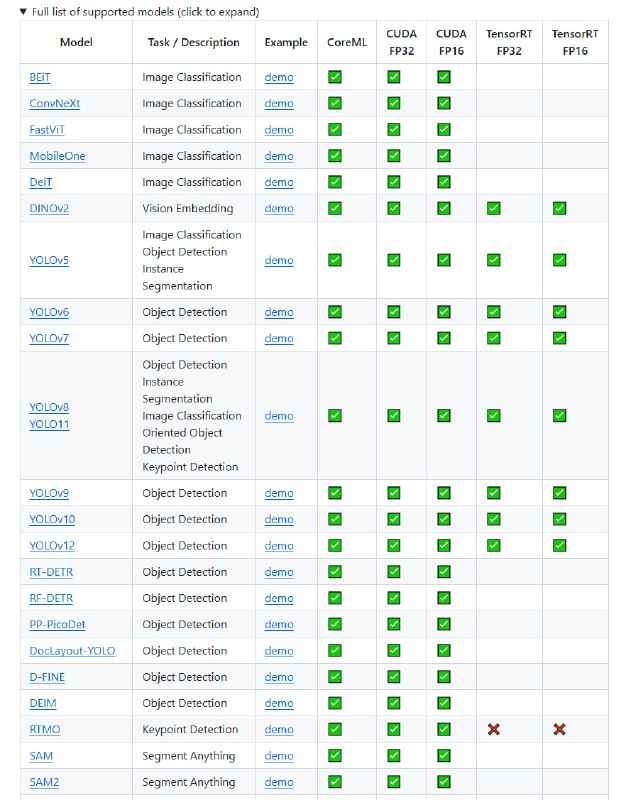The height and width of the screenshot is (800, 631).
Task: Open the demo link for YOLOv8
Action: pos(279,416)
